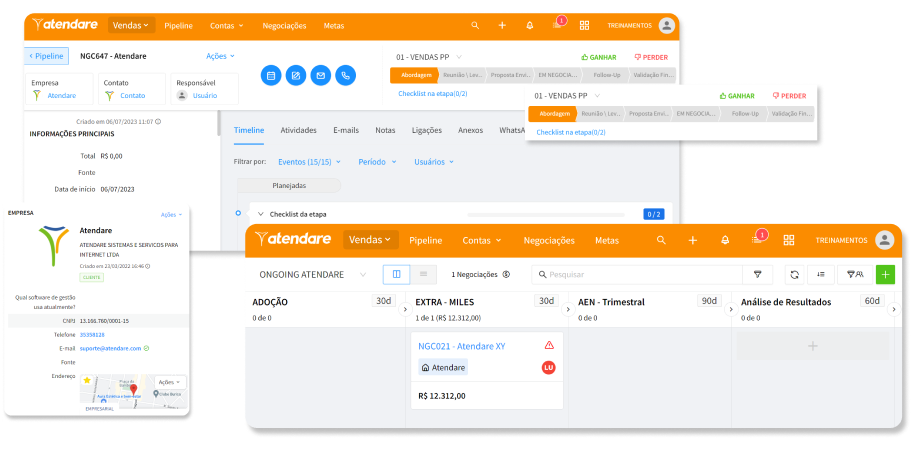The height and width of the screenshot is (449, 921).
Task: Switch to the E-mails tab
Action: (346, 130)
